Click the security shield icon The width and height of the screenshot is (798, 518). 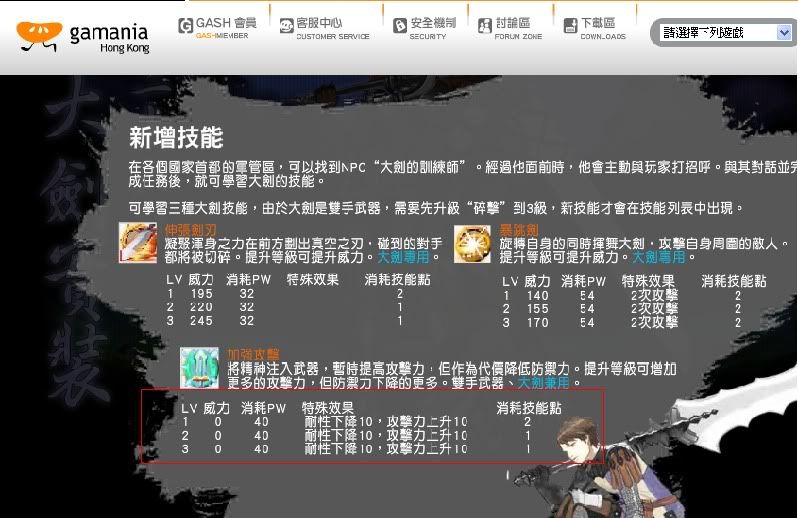[x=399, y=26]
